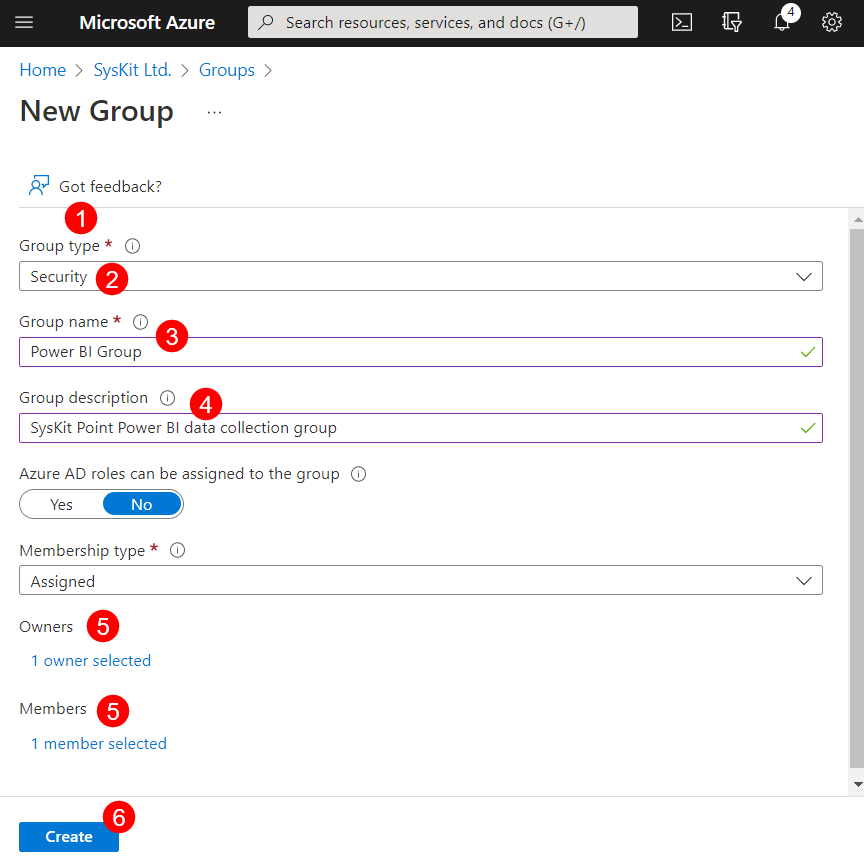Viewport: 864px width, 867px height.
Task: Navigate to SysKit Ltd. breadcrumb
Action: tap(132, 70)
